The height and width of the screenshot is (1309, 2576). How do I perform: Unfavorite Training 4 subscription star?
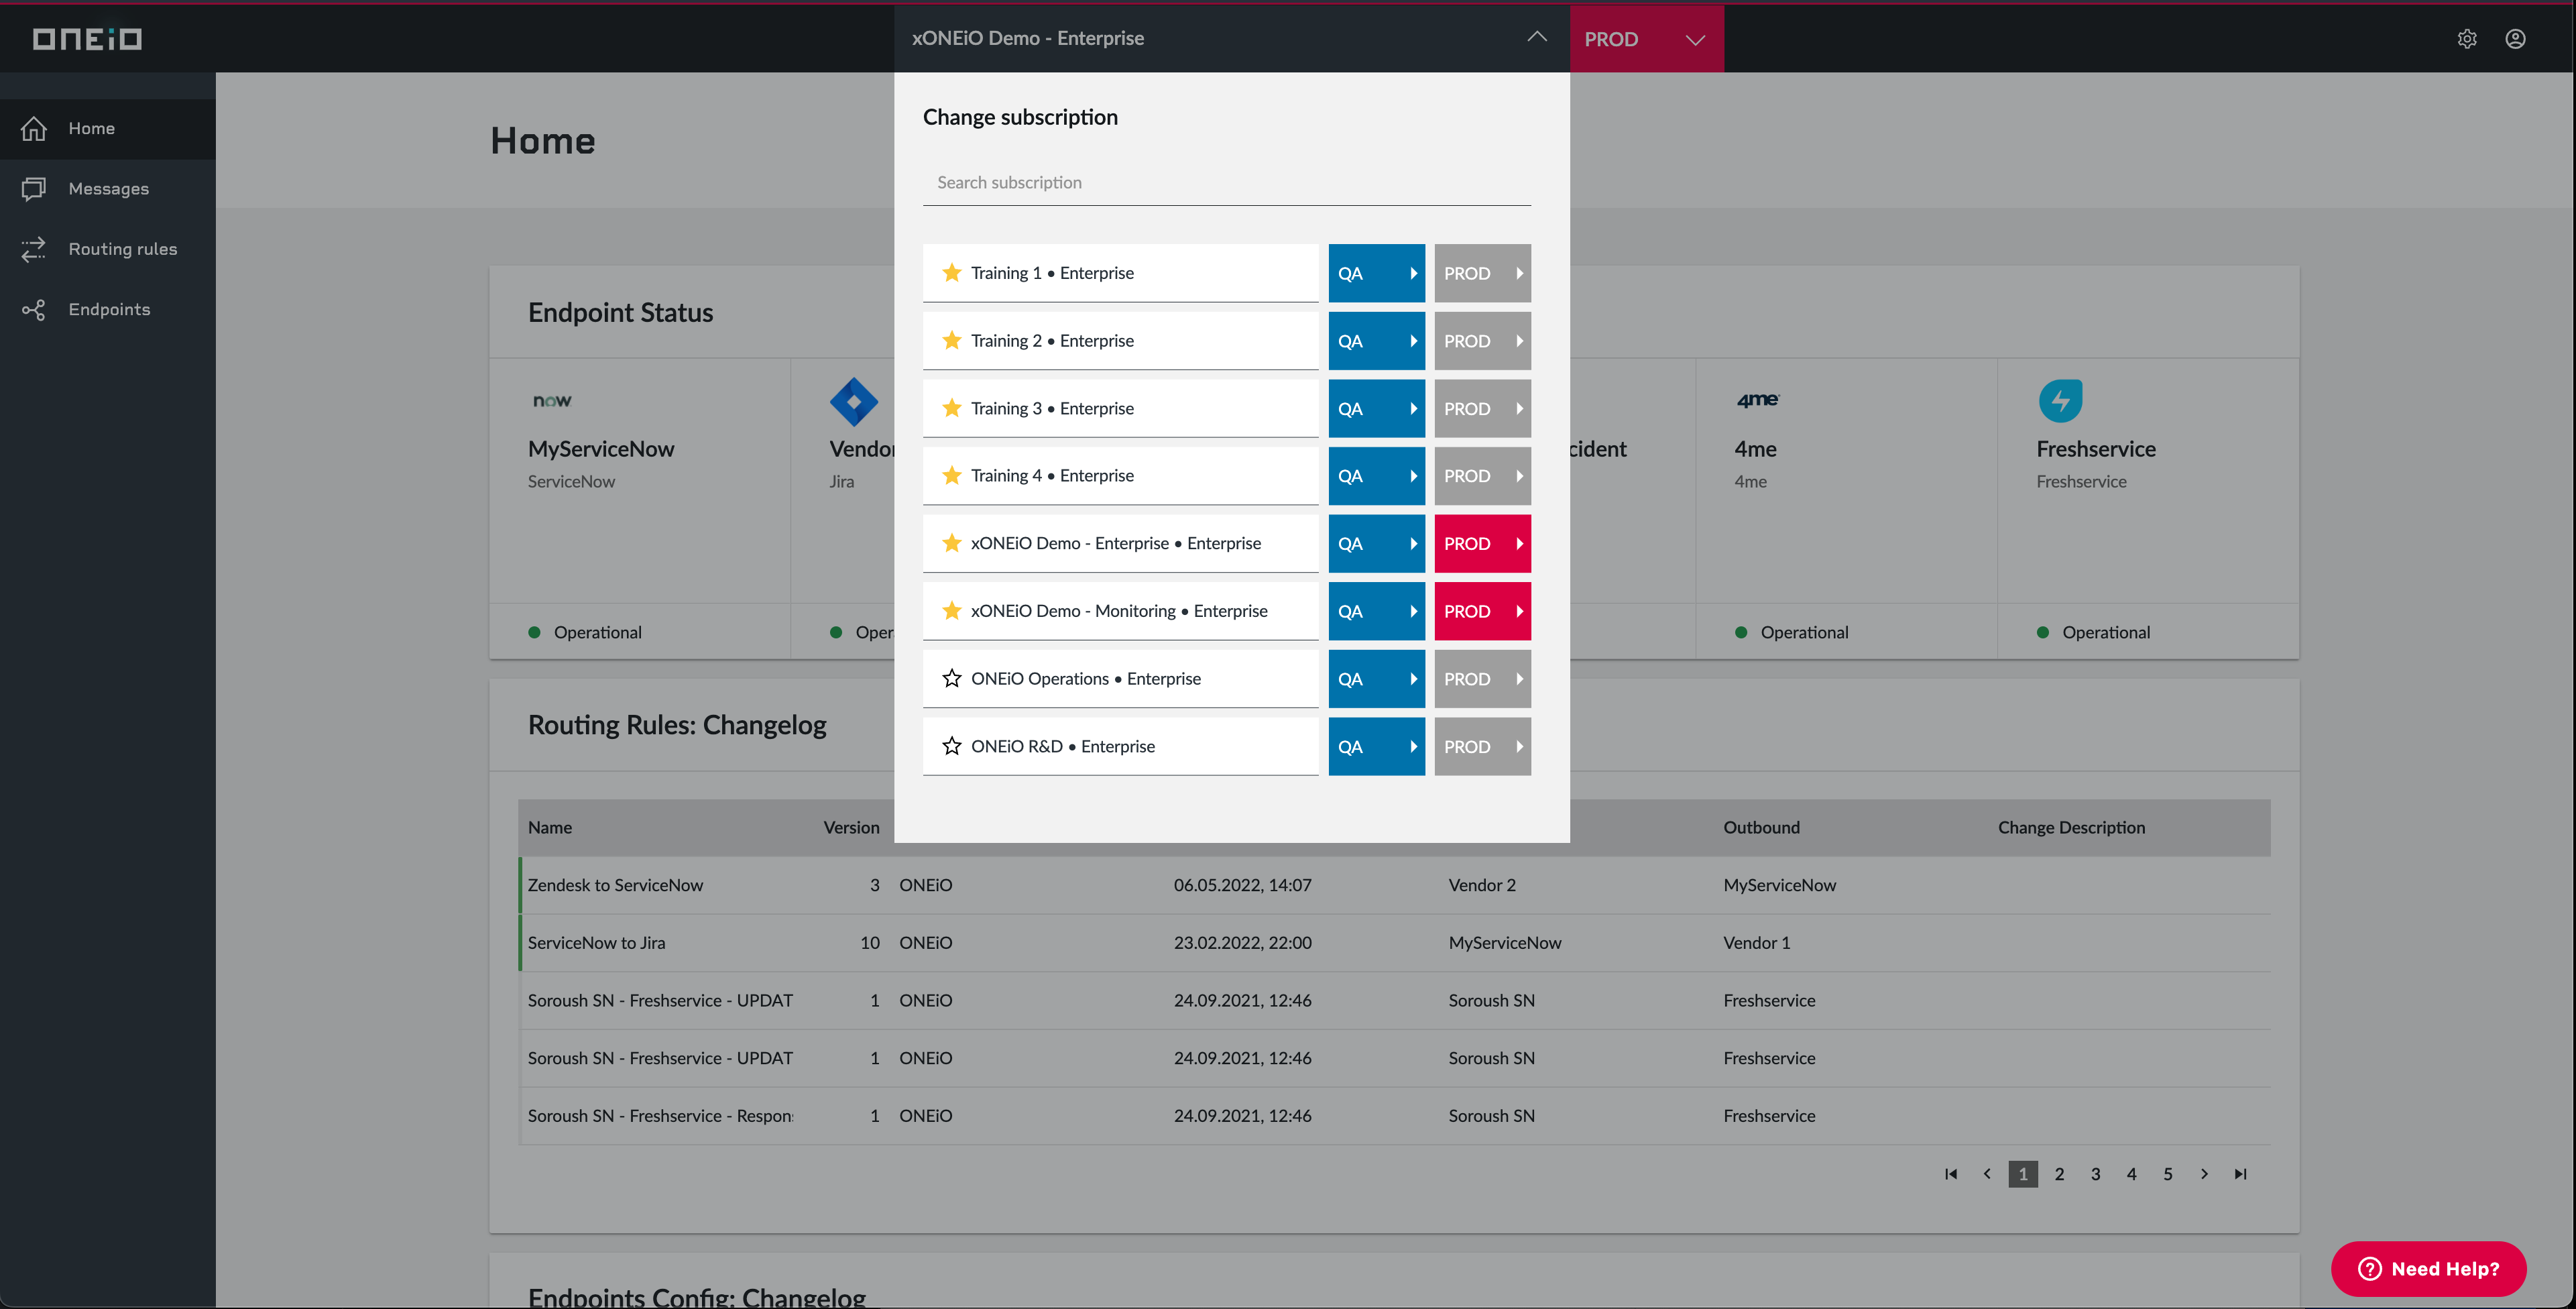tap(951, 475)
